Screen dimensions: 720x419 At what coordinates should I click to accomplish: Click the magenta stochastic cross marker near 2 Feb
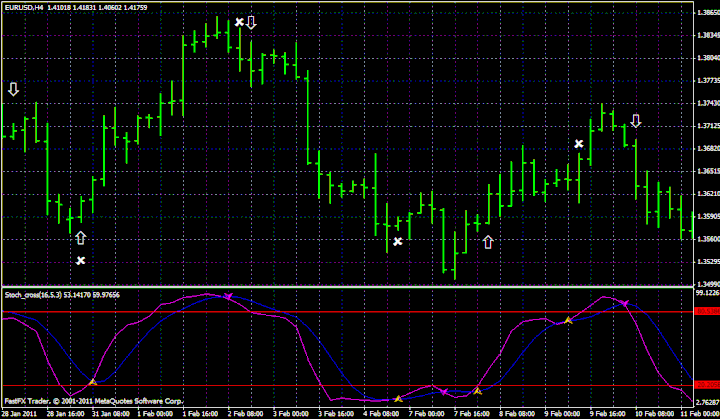(x=228, y=296)
